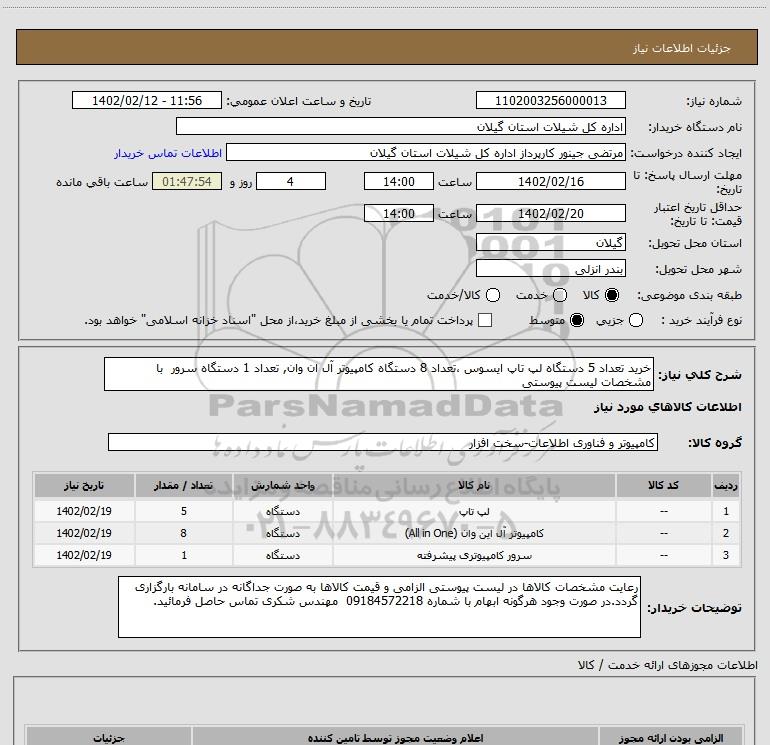Image resolution: width=770 pixels, height=745 pixels.
Task: Click need date 1402/02/19 in laptop row
Action: (x=83, y=511)
